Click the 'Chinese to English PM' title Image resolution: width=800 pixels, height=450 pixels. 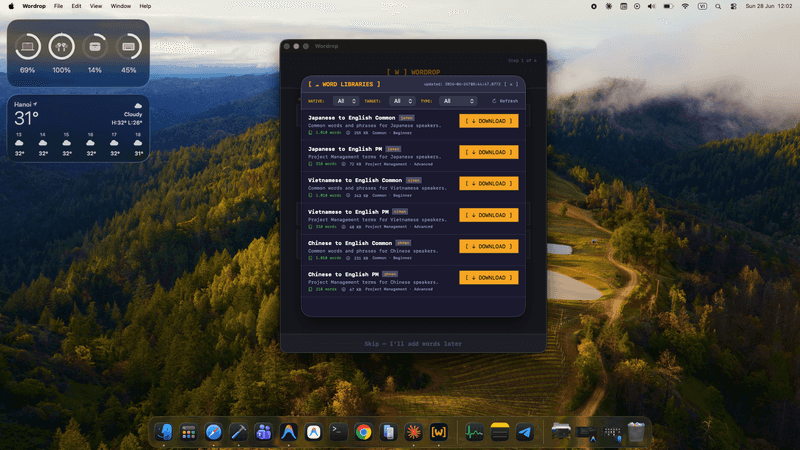pyautogui.click(x=343, y=274)
